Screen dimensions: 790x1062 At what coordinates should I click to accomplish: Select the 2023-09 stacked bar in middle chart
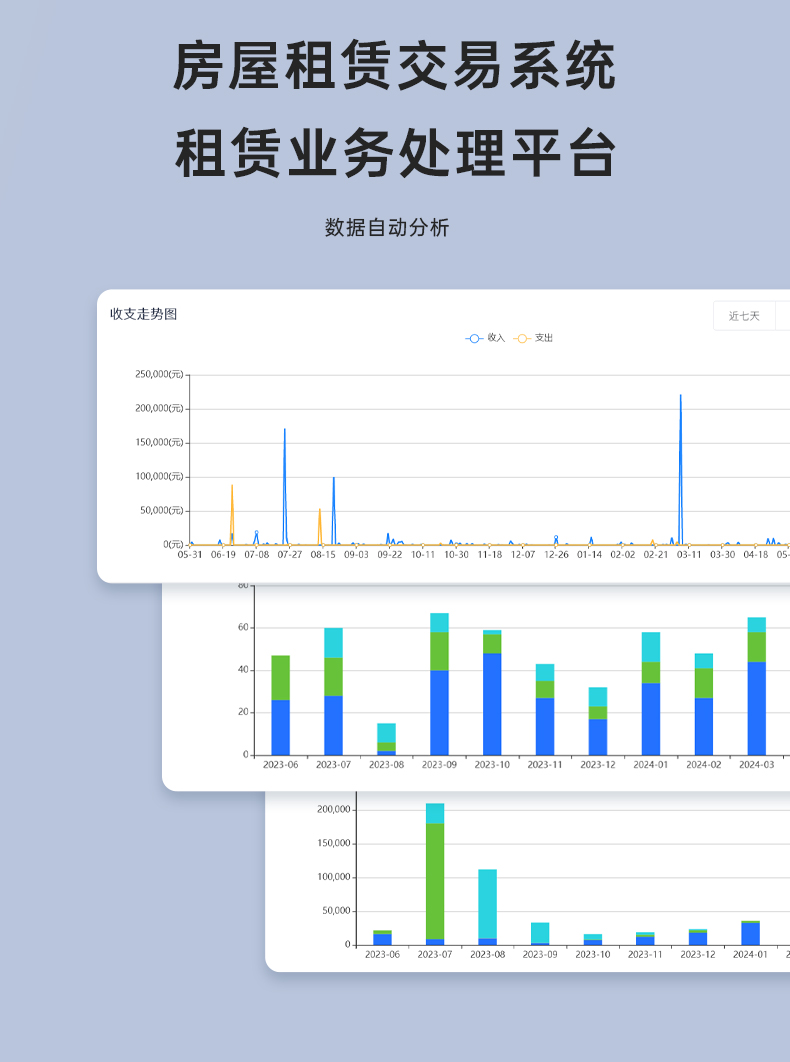coord(439,690)
